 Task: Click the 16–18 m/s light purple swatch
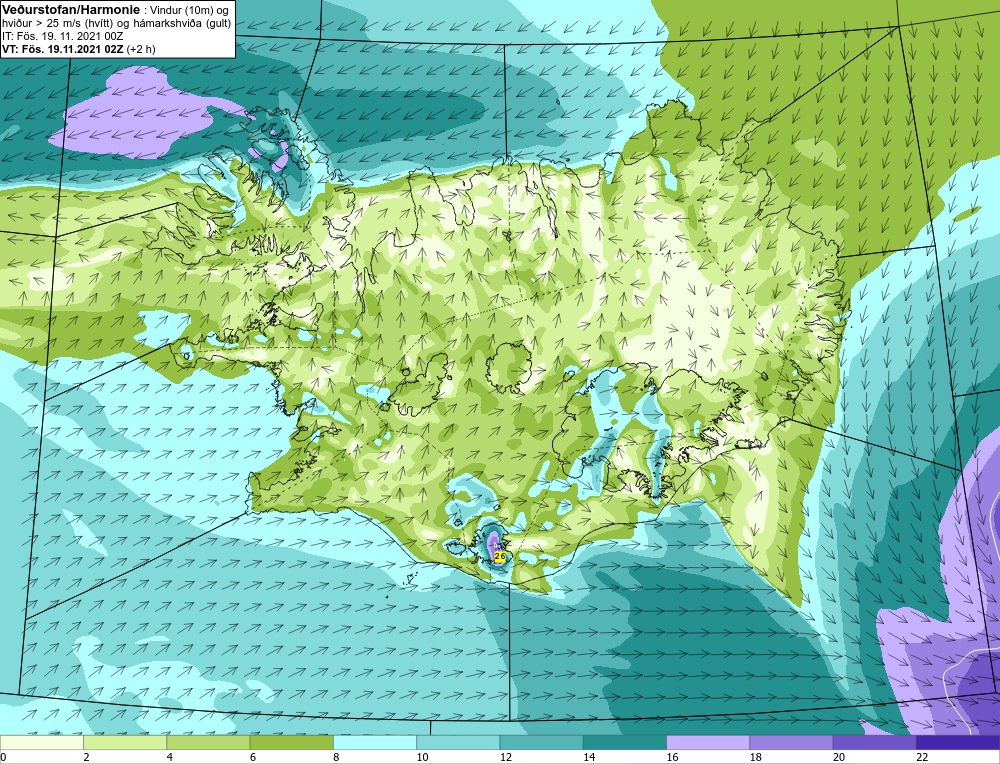(x=708, y=742)
